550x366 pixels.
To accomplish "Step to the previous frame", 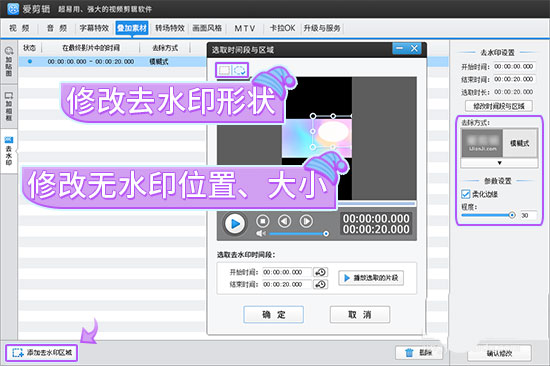I will 284,221.
